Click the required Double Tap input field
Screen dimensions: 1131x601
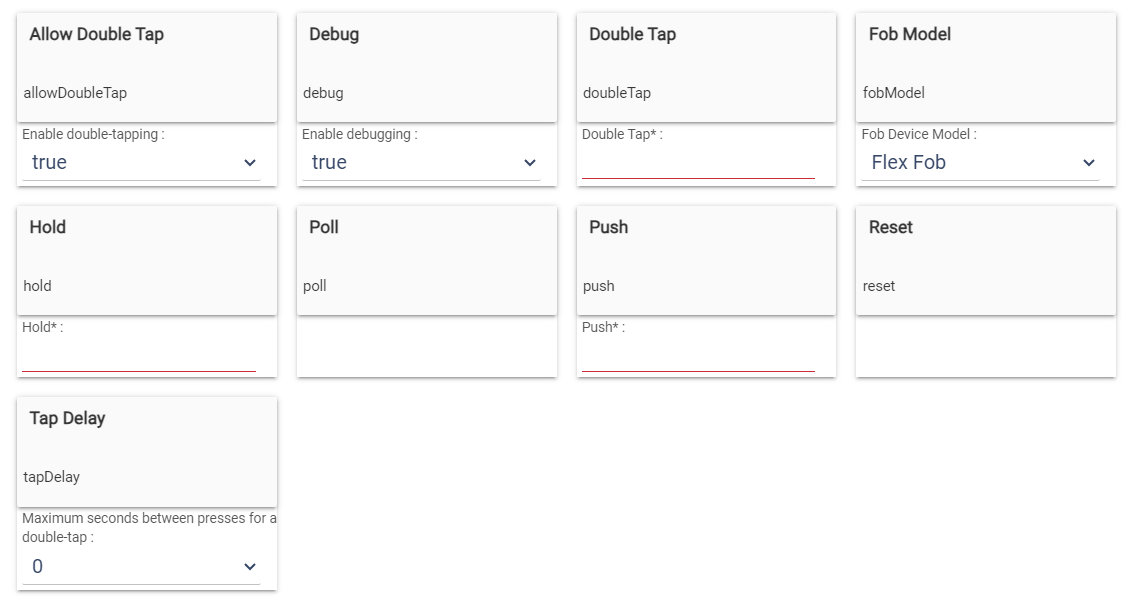point(700,163)
